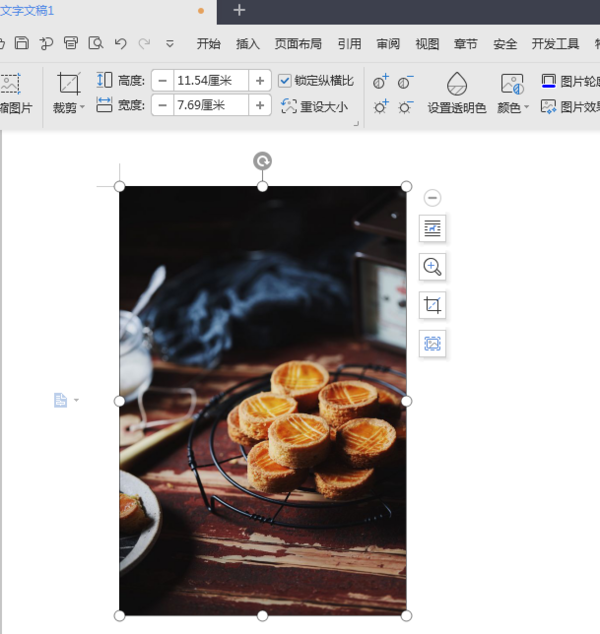600x634 pixels.
Task: Click the bottom floating picture frame icon
Action: (432, 344)
